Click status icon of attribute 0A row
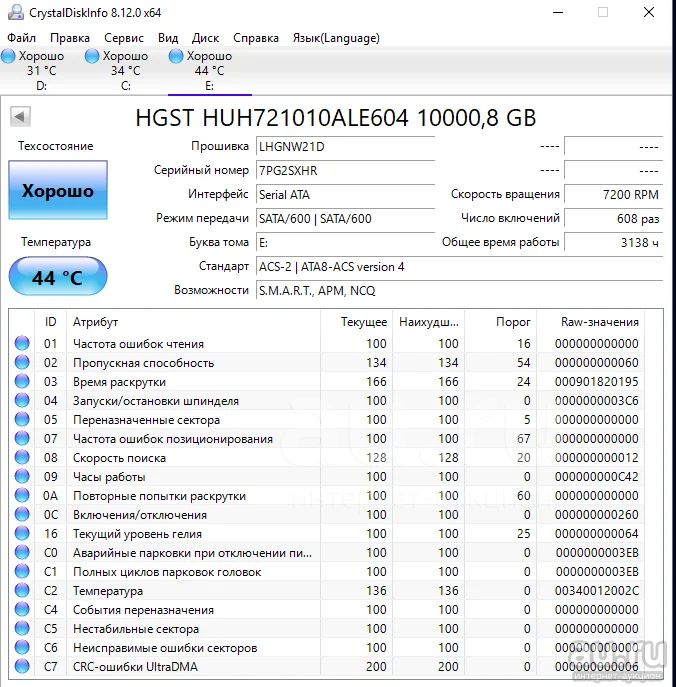Viewport: 676px width, 687px height. [22, 495]
